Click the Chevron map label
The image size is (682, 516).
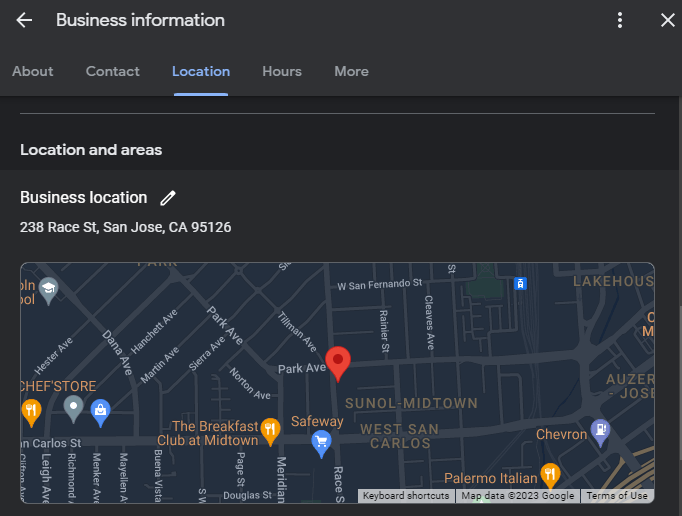click(562, 434)
